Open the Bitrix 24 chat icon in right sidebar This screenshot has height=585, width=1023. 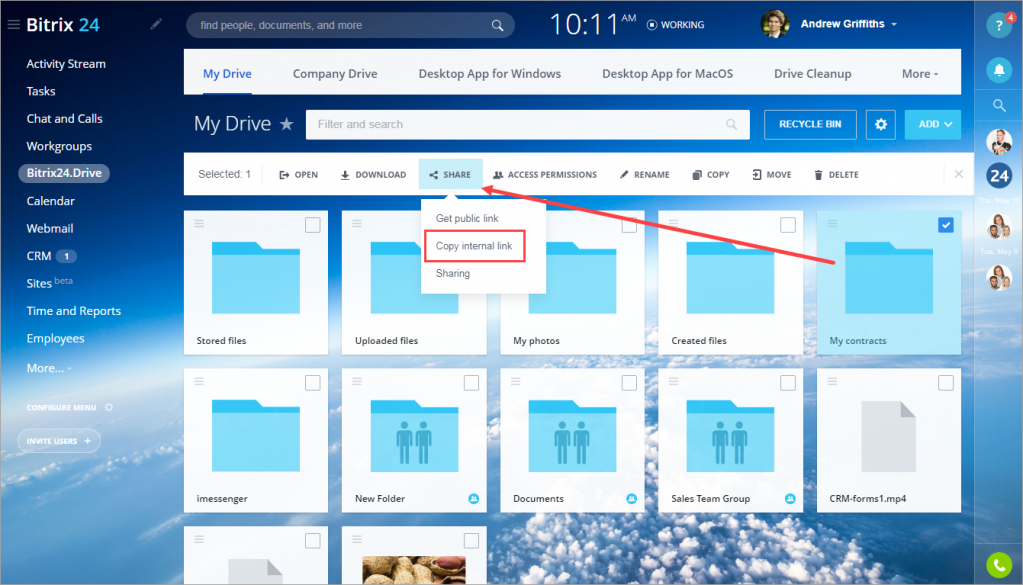click(x=999, y=175)
